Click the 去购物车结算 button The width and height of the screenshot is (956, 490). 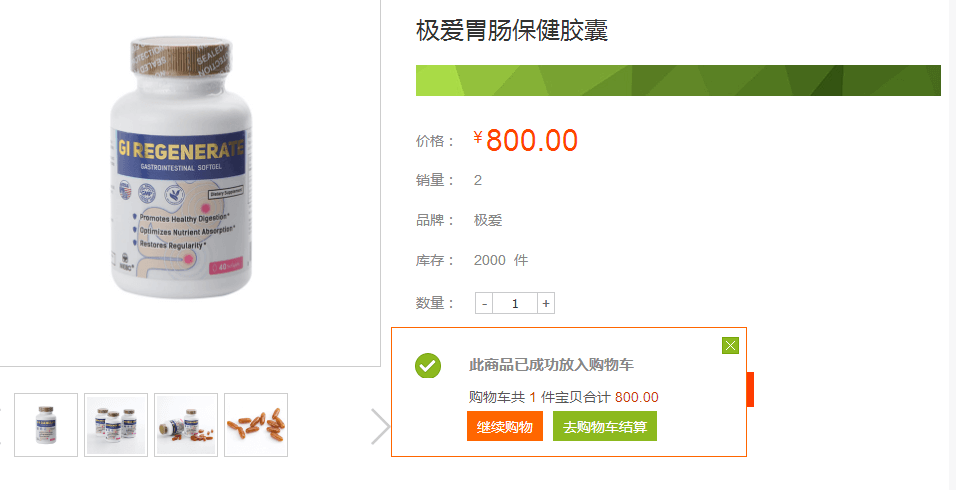[605, 426]
